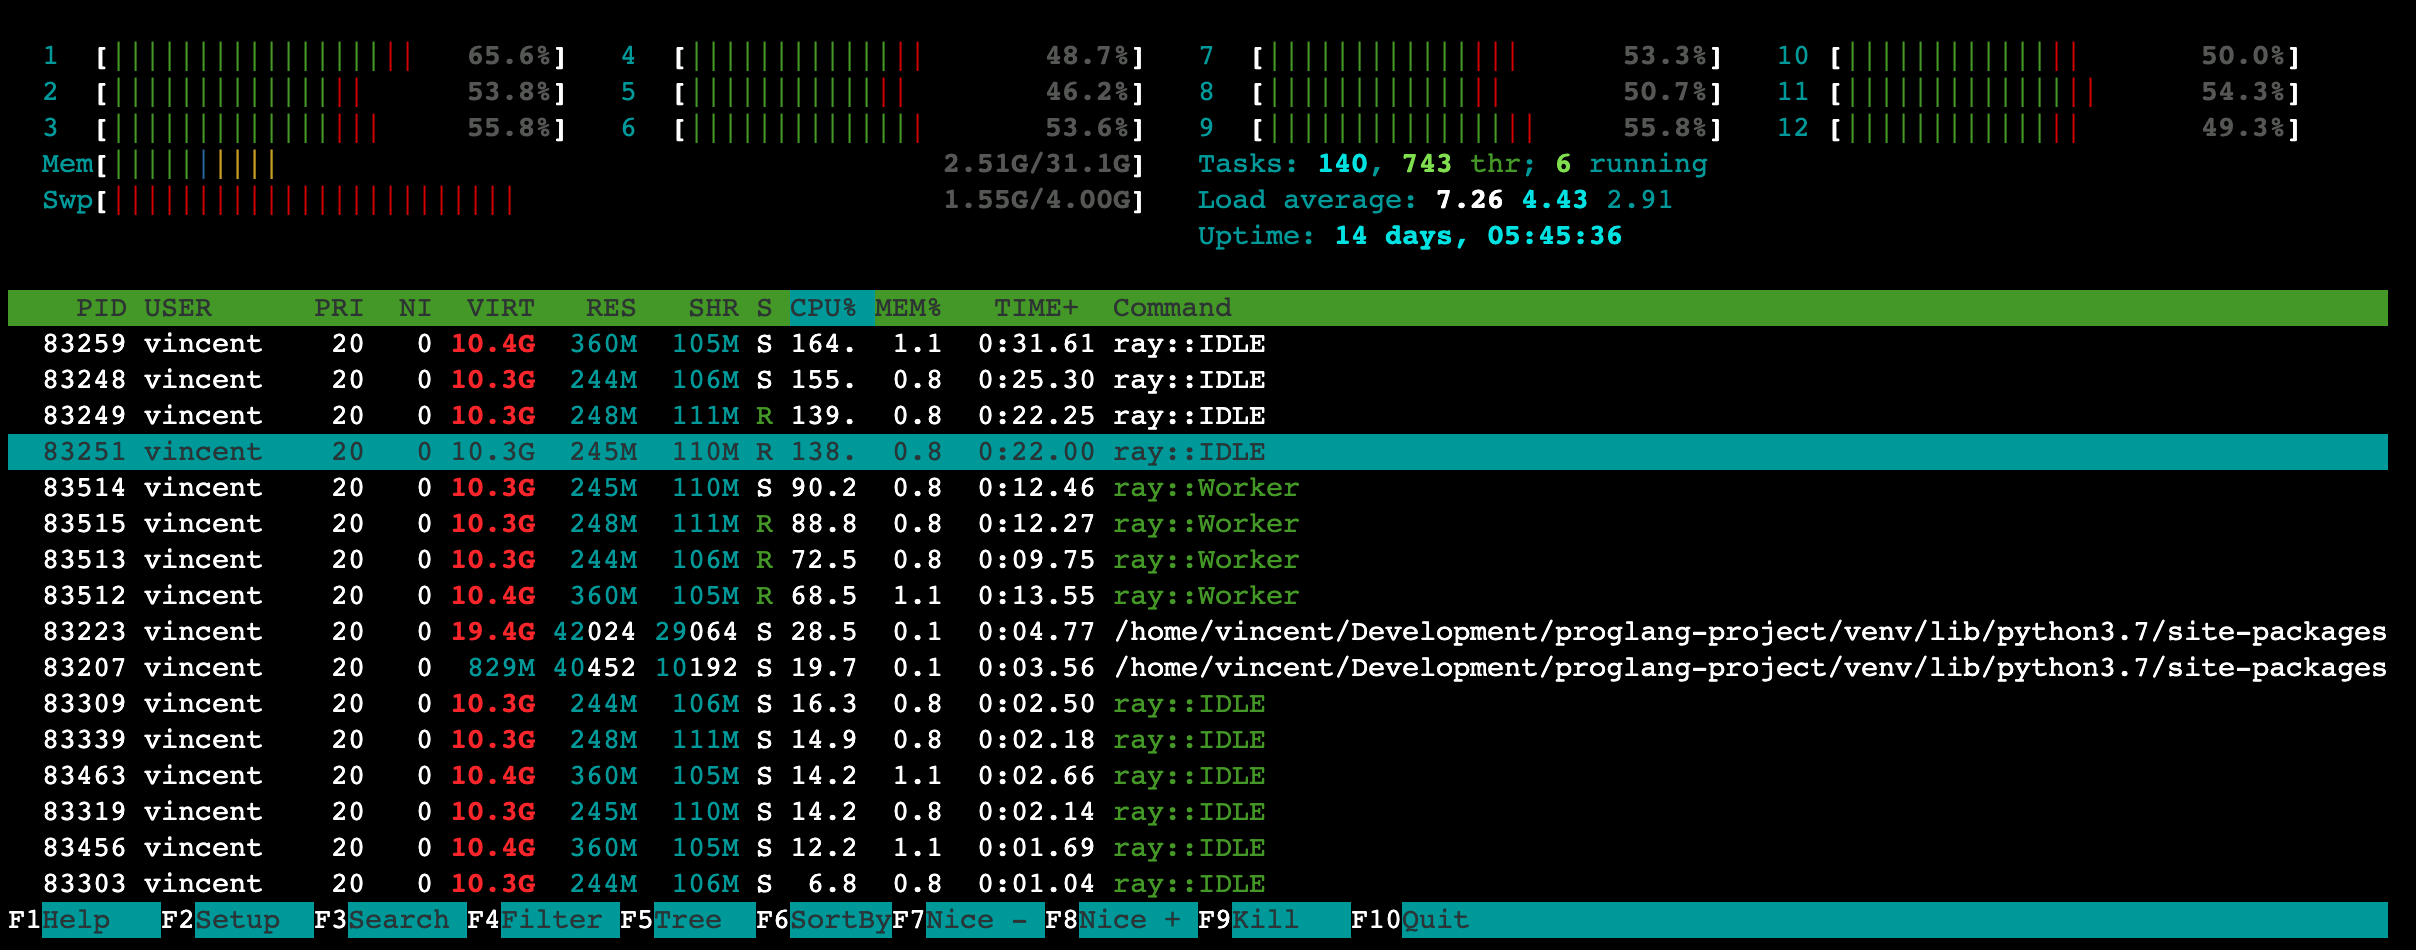Click the 829M VIRT value of 83207
This screenshot has width=2416, height=950.
(501, 668)
